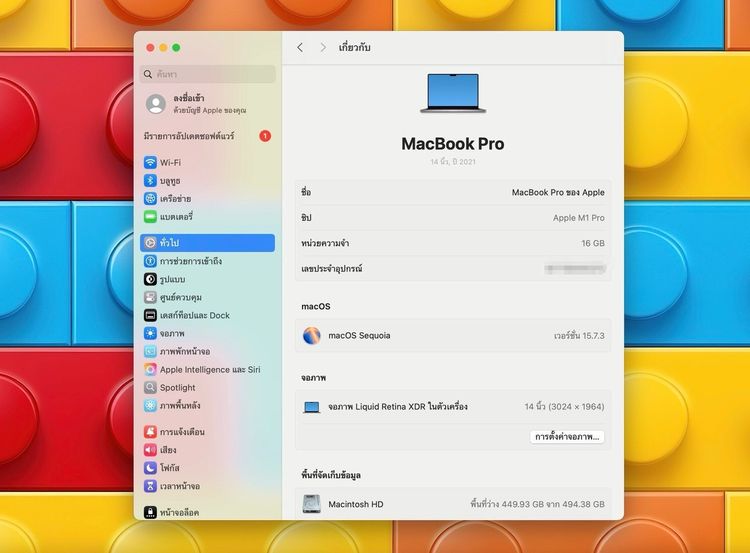The width and height of the screenshot is (750, 553).
Task: Open Apple Intelligence และ Siri icon
Action: point(150,369)
